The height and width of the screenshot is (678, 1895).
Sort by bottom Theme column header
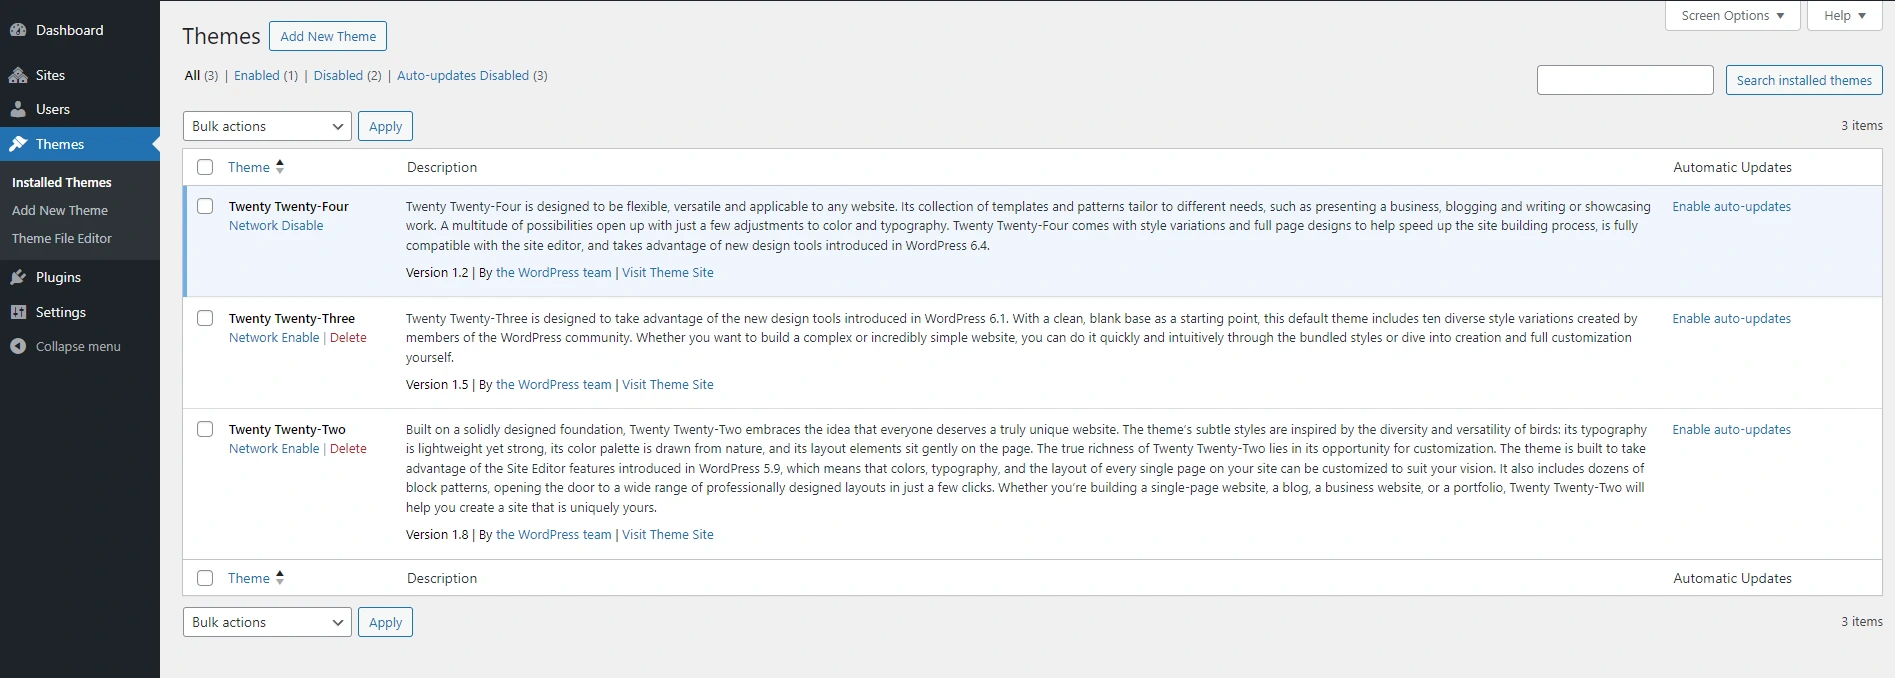(249, 578)
